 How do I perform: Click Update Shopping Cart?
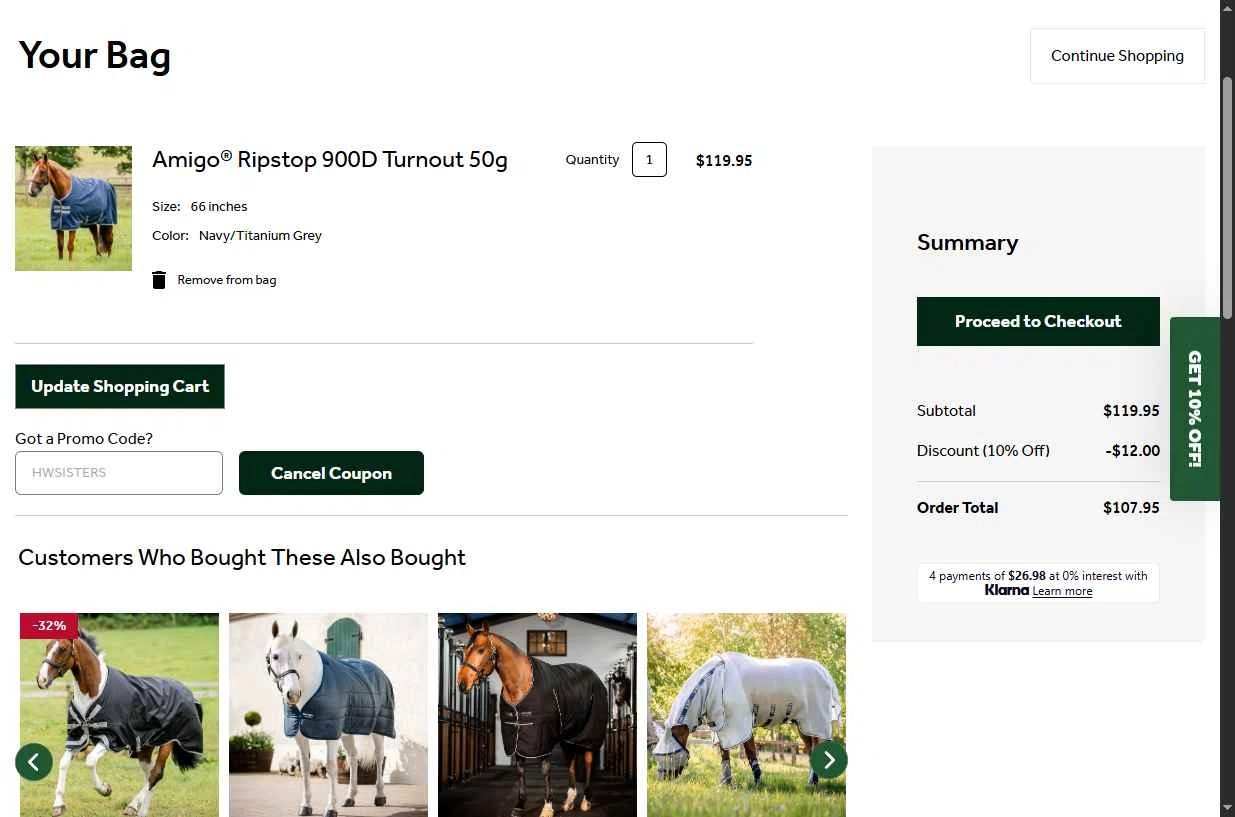[x=120, y=386]
